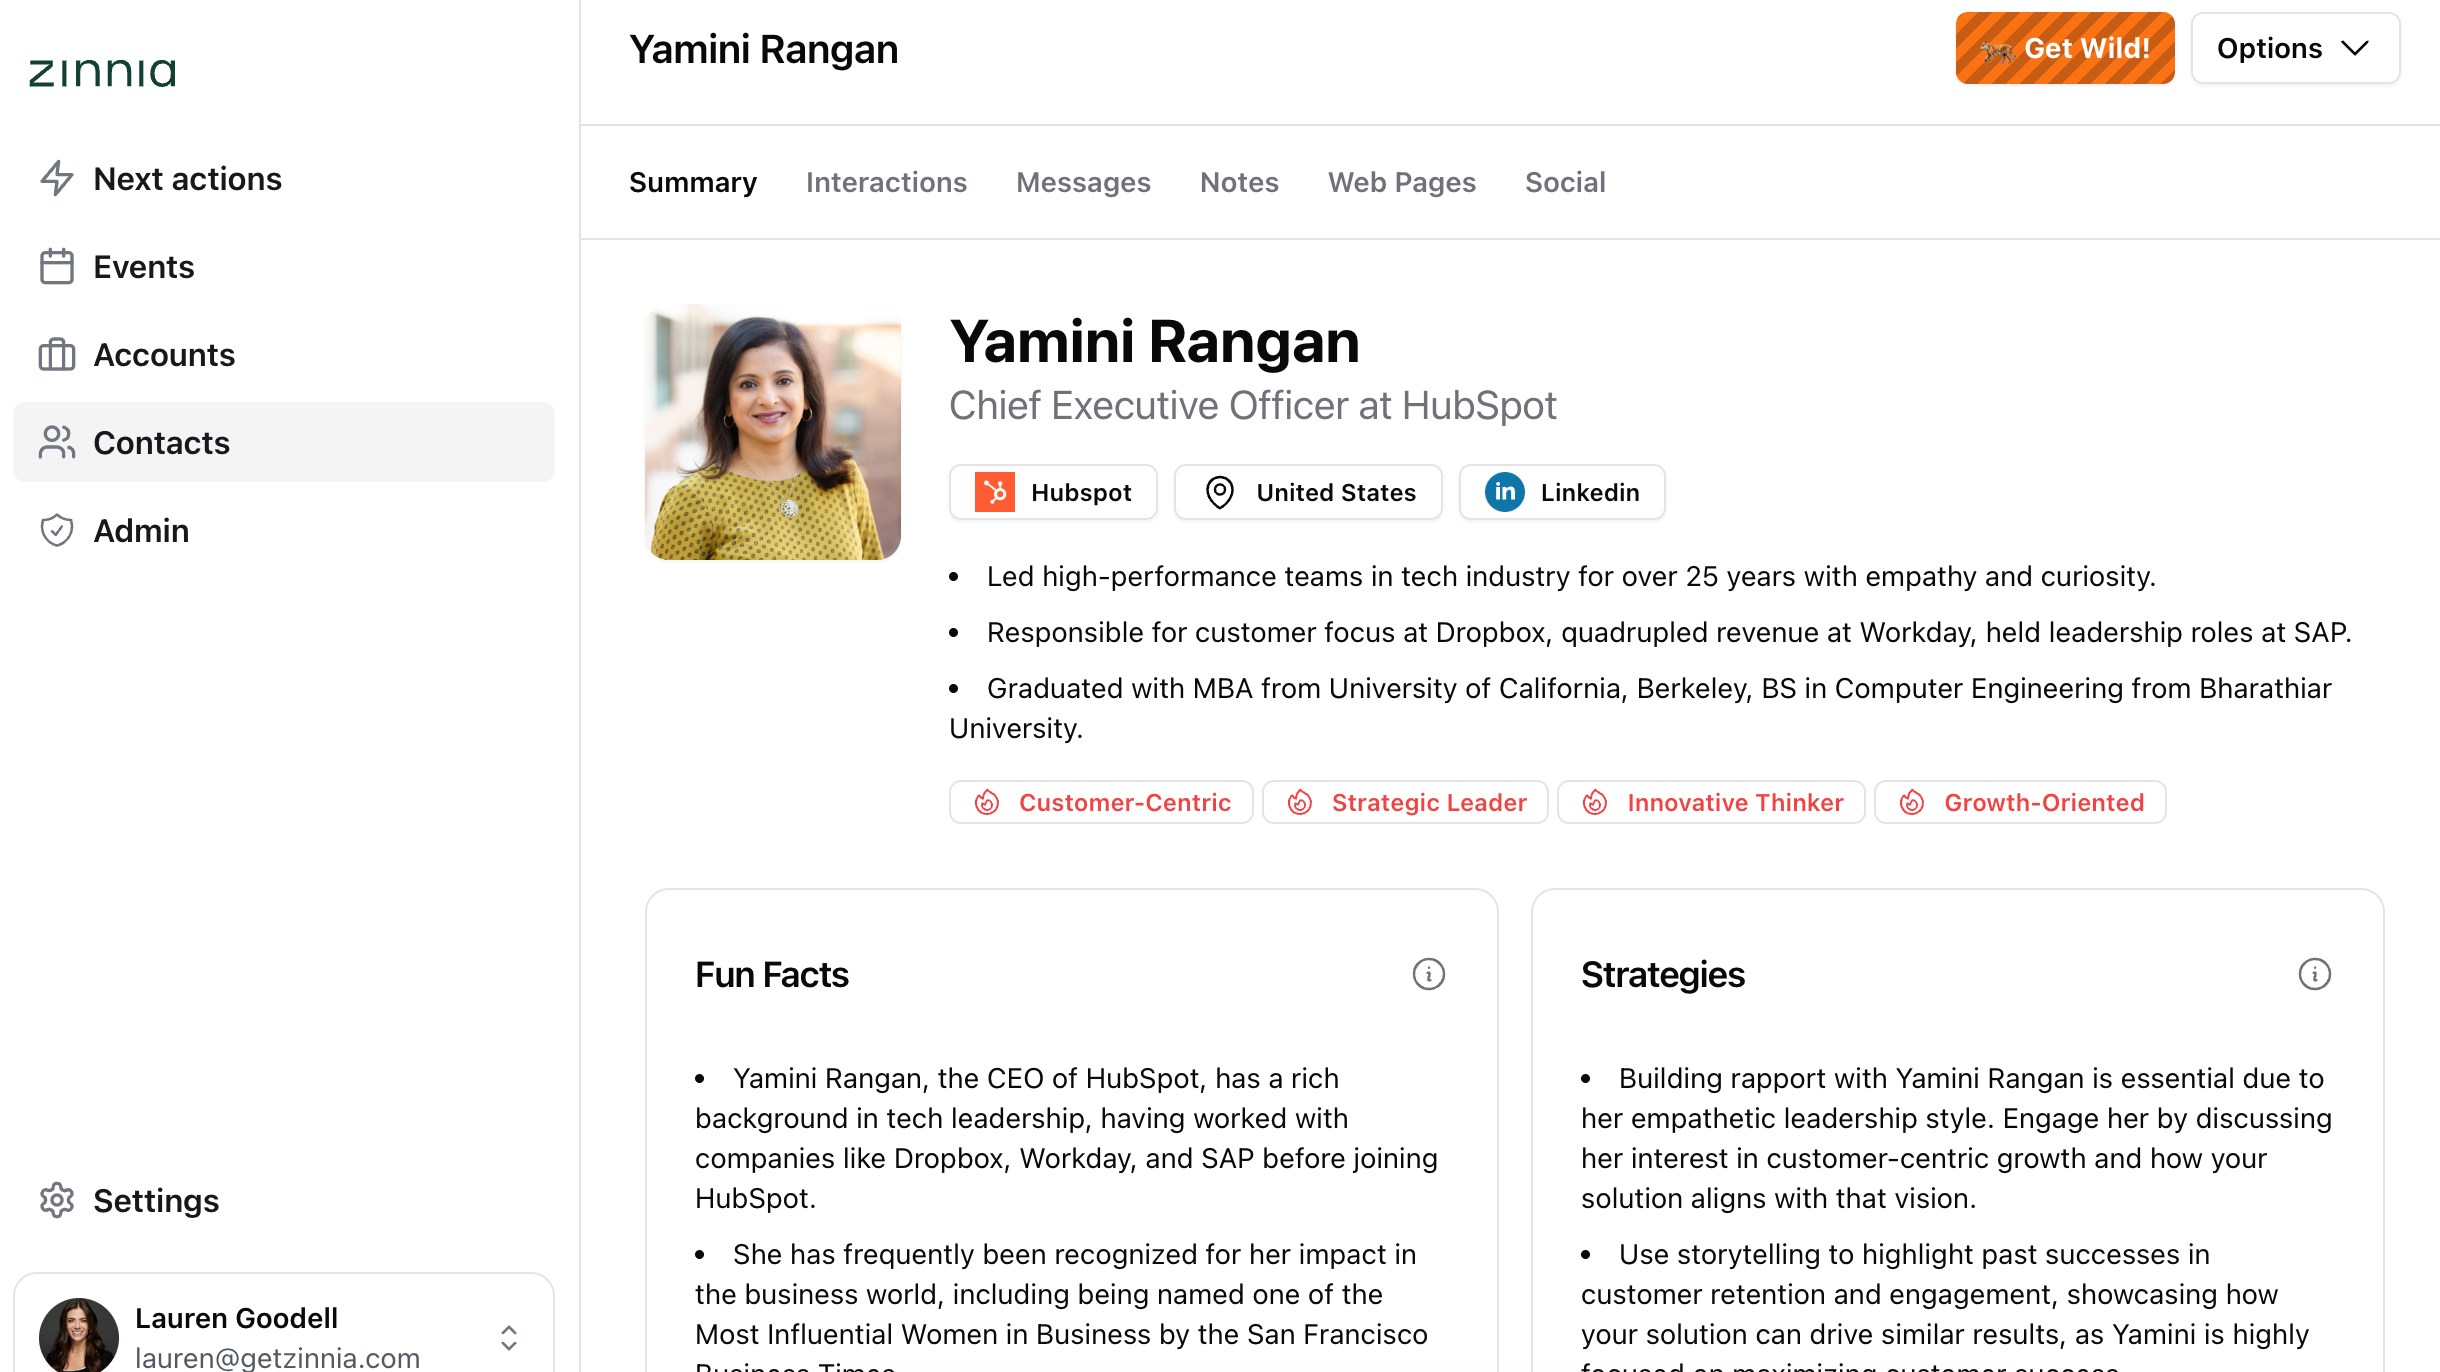This screenshot has height=1372, width=2440.
Task: Select the Social tab
Action: [1564, 182]
